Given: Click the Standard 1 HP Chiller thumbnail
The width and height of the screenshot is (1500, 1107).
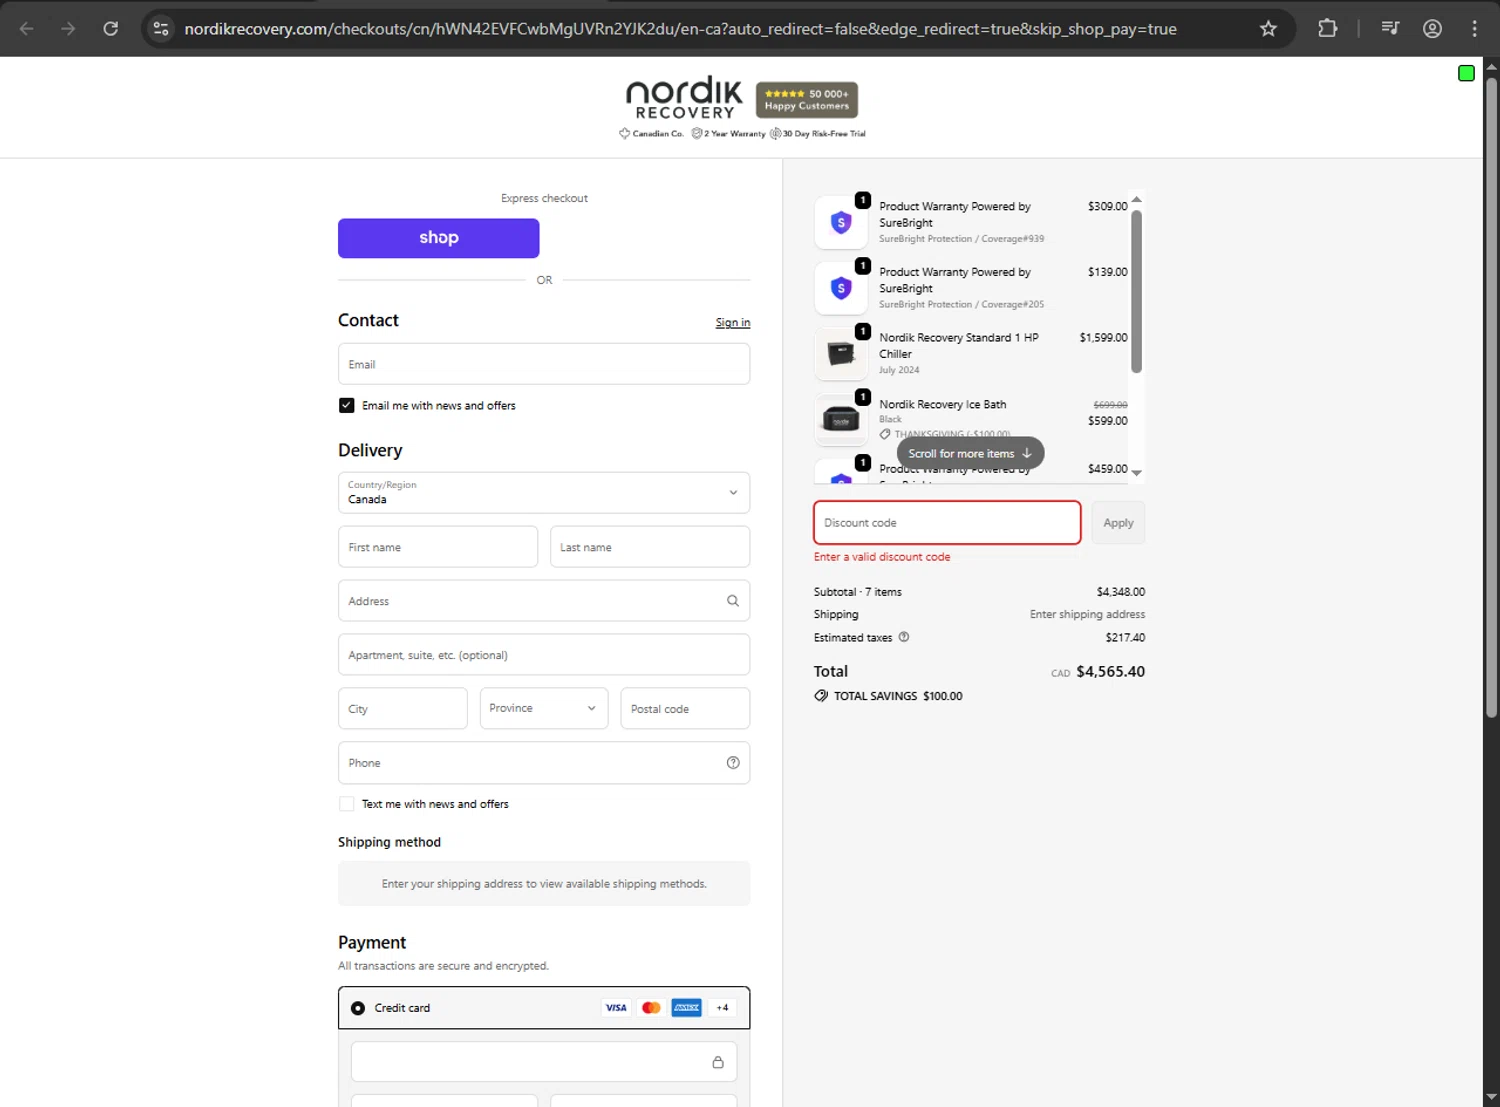Looking at the screenshot, I should point(841,354).
